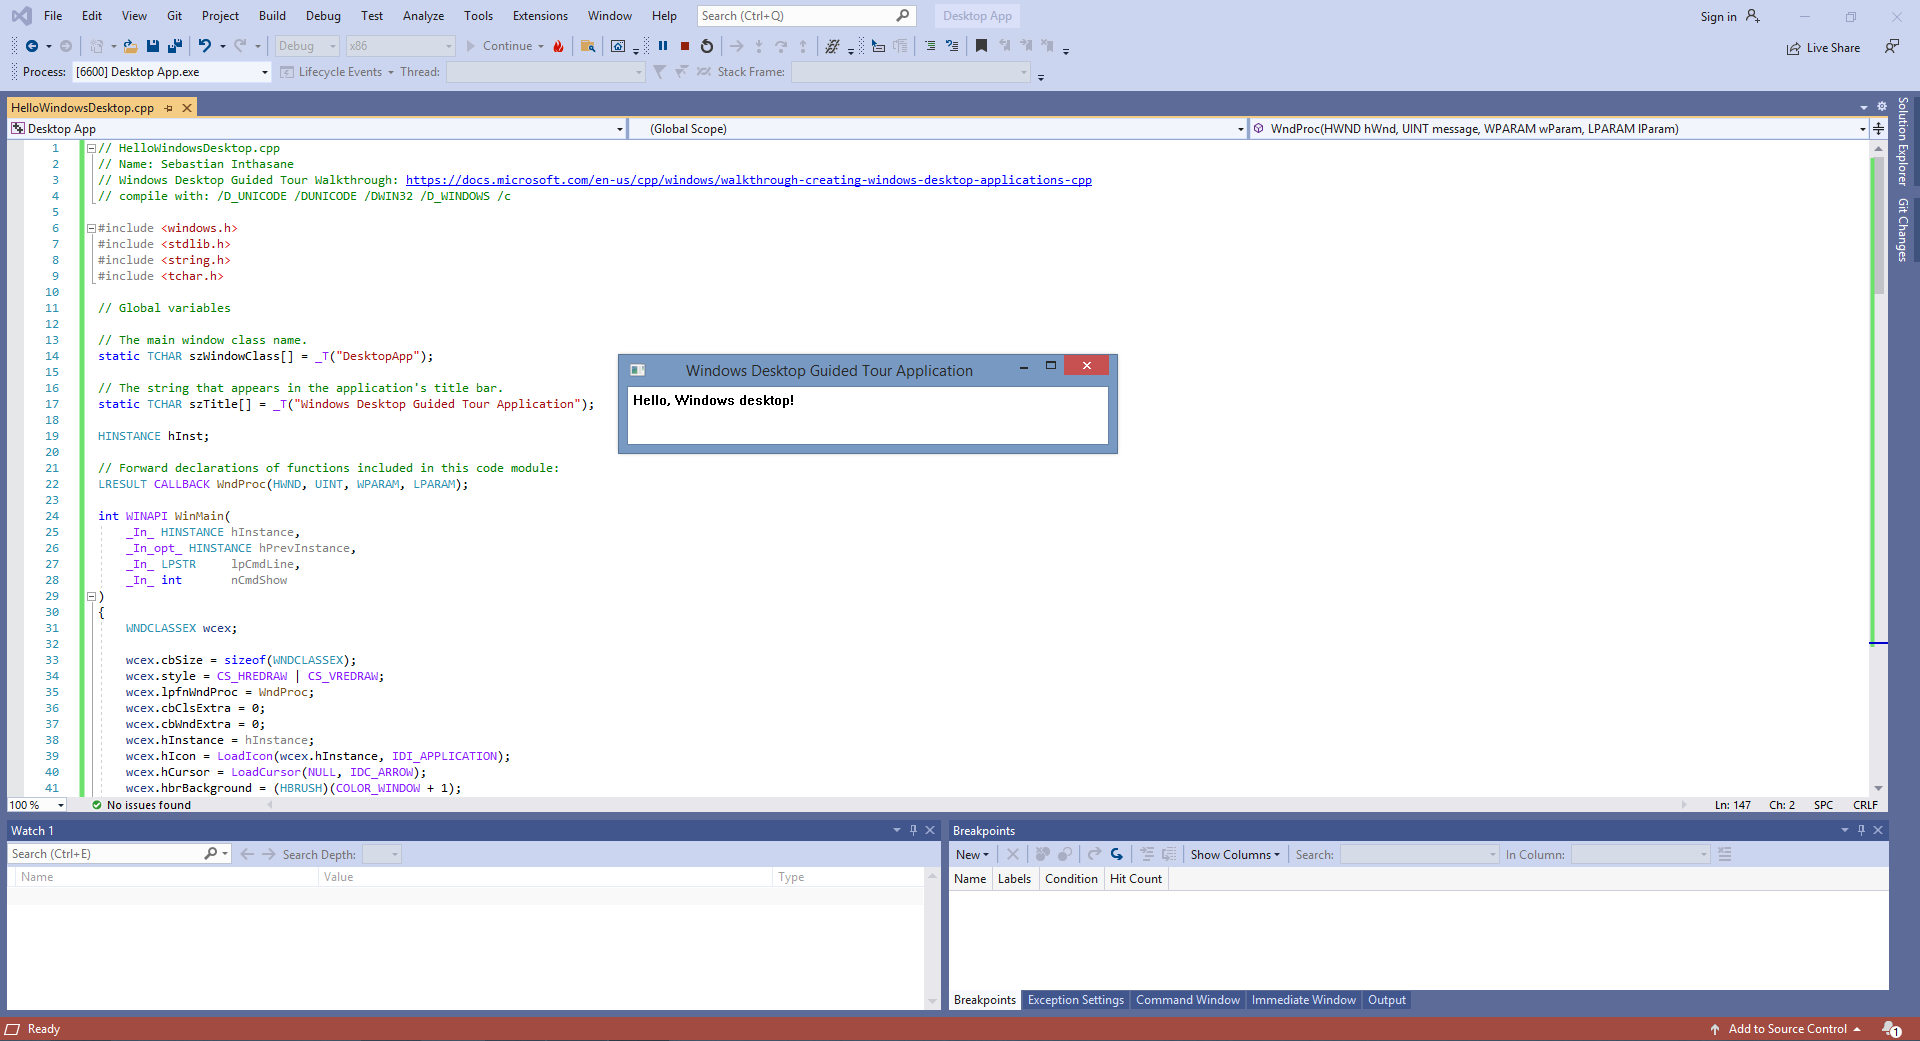This screenshot has height=1041, width=1920.
Task: Click Add to Source Control
Action: pyautogui.click(x=1787, y=1029)
